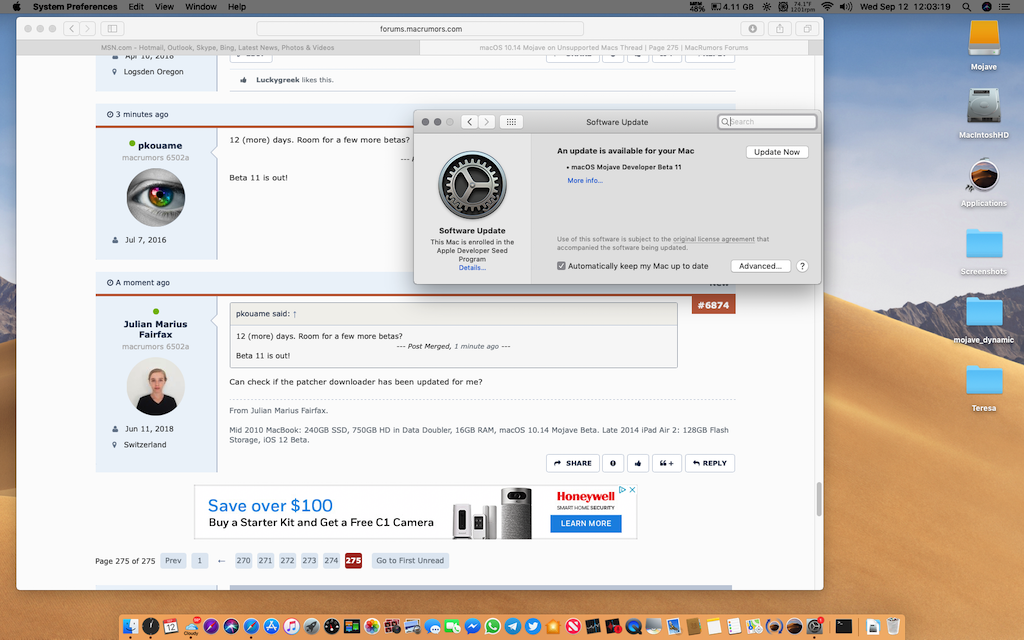Image resolution: width=1024 pixels, height=640 pixels.
Task: Open Wi-Fi status menu
Action: (827, 7)
